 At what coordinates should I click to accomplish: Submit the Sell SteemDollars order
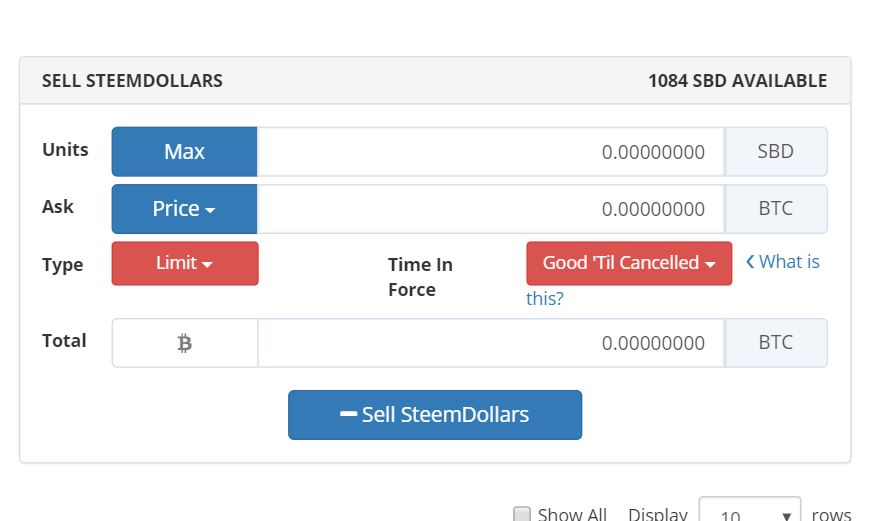pos(435,415)
